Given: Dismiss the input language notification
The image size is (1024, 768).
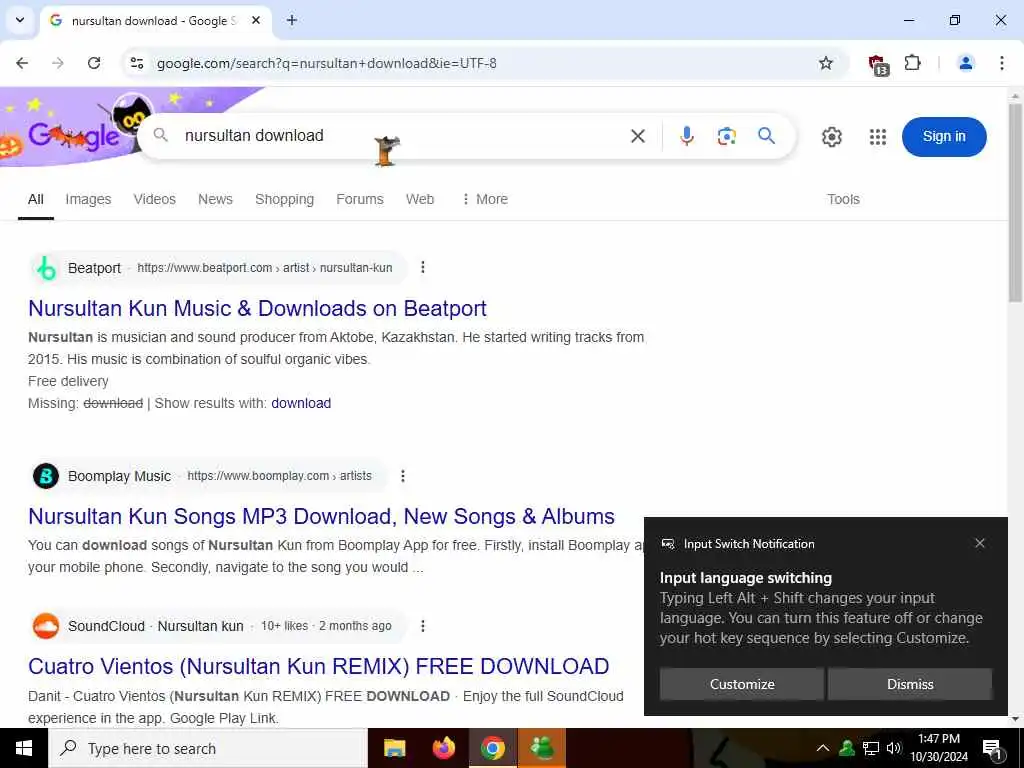Looking at the screenshot, I should (910, 684).
